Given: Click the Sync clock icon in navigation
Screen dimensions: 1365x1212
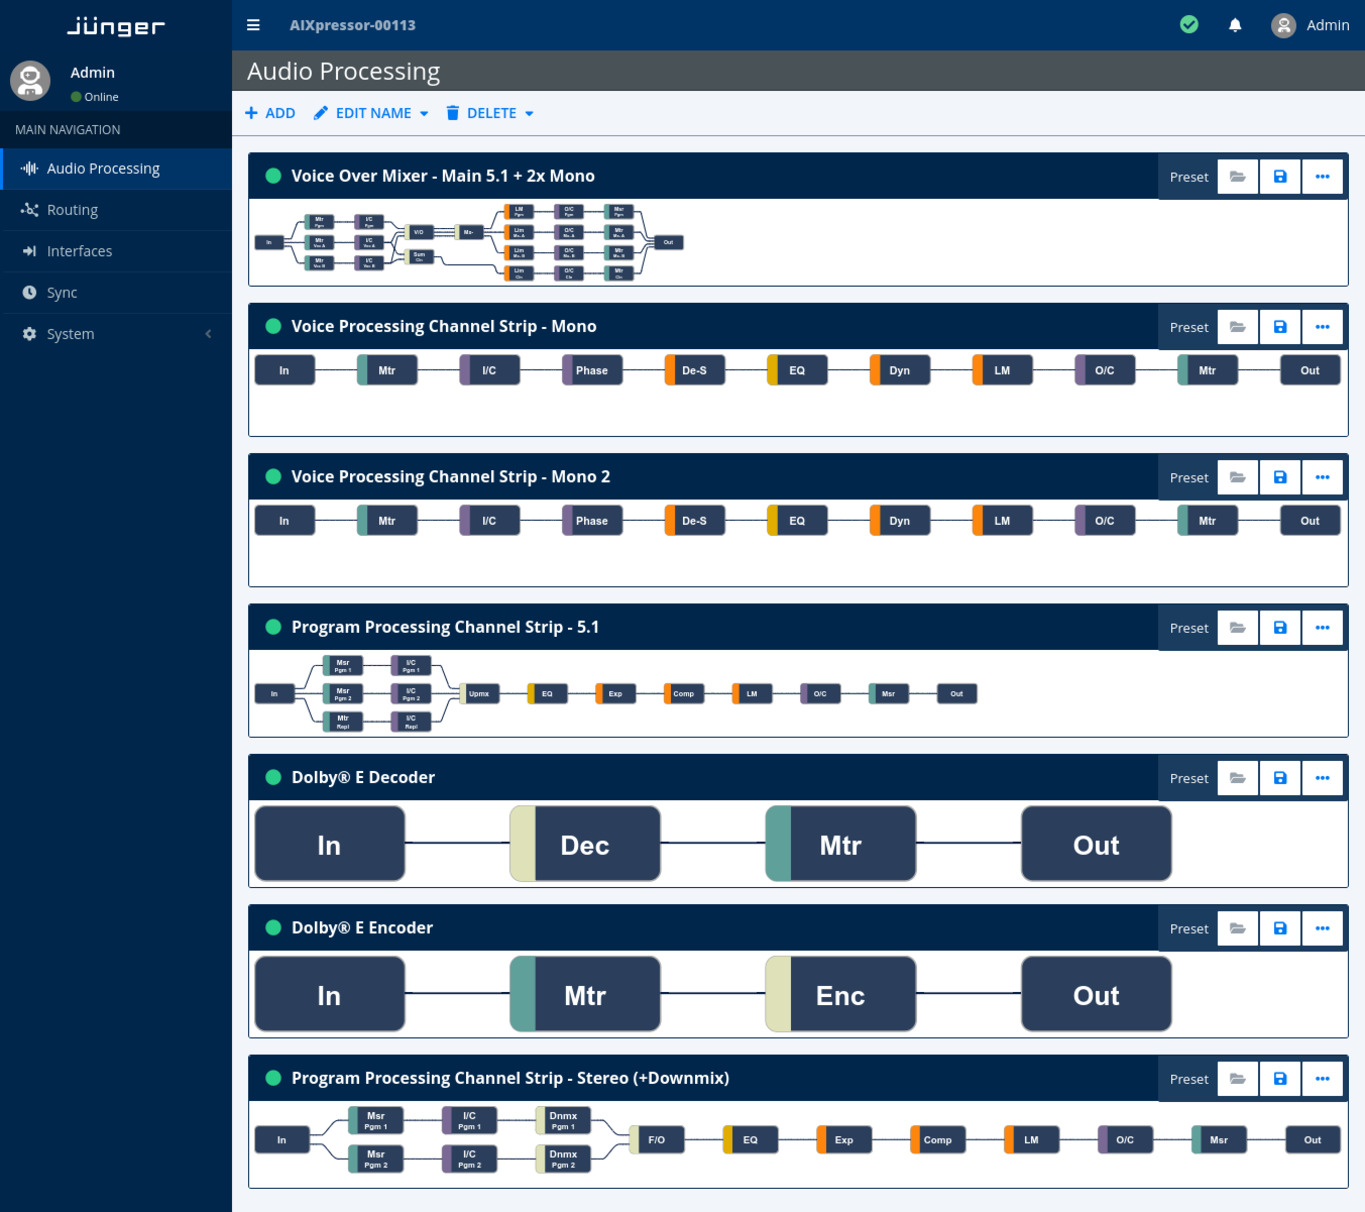Looking at the screenshot, I should tap(29, 292).
